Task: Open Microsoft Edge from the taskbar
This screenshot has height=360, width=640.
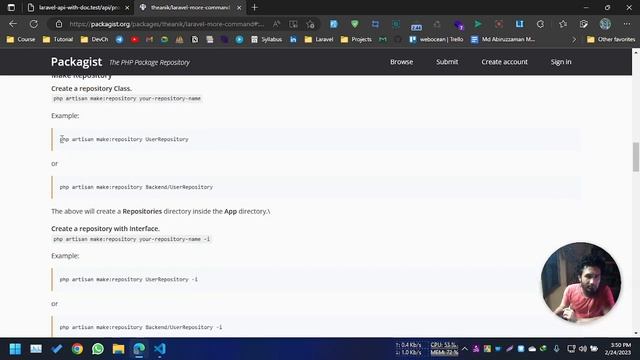Action: pyautogui.click(x=139, y=349)
